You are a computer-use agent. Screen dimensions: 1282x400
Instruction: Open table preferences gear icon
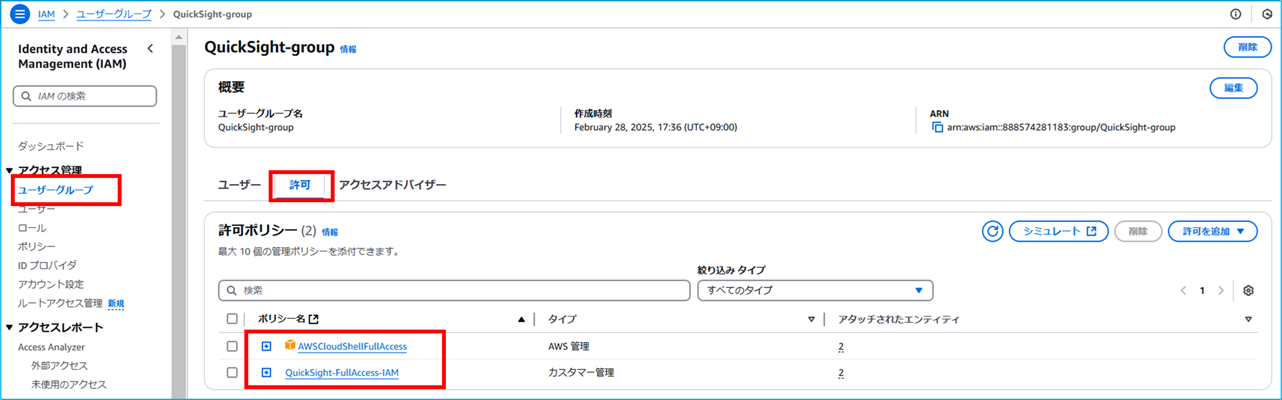tap(1248, 291)
